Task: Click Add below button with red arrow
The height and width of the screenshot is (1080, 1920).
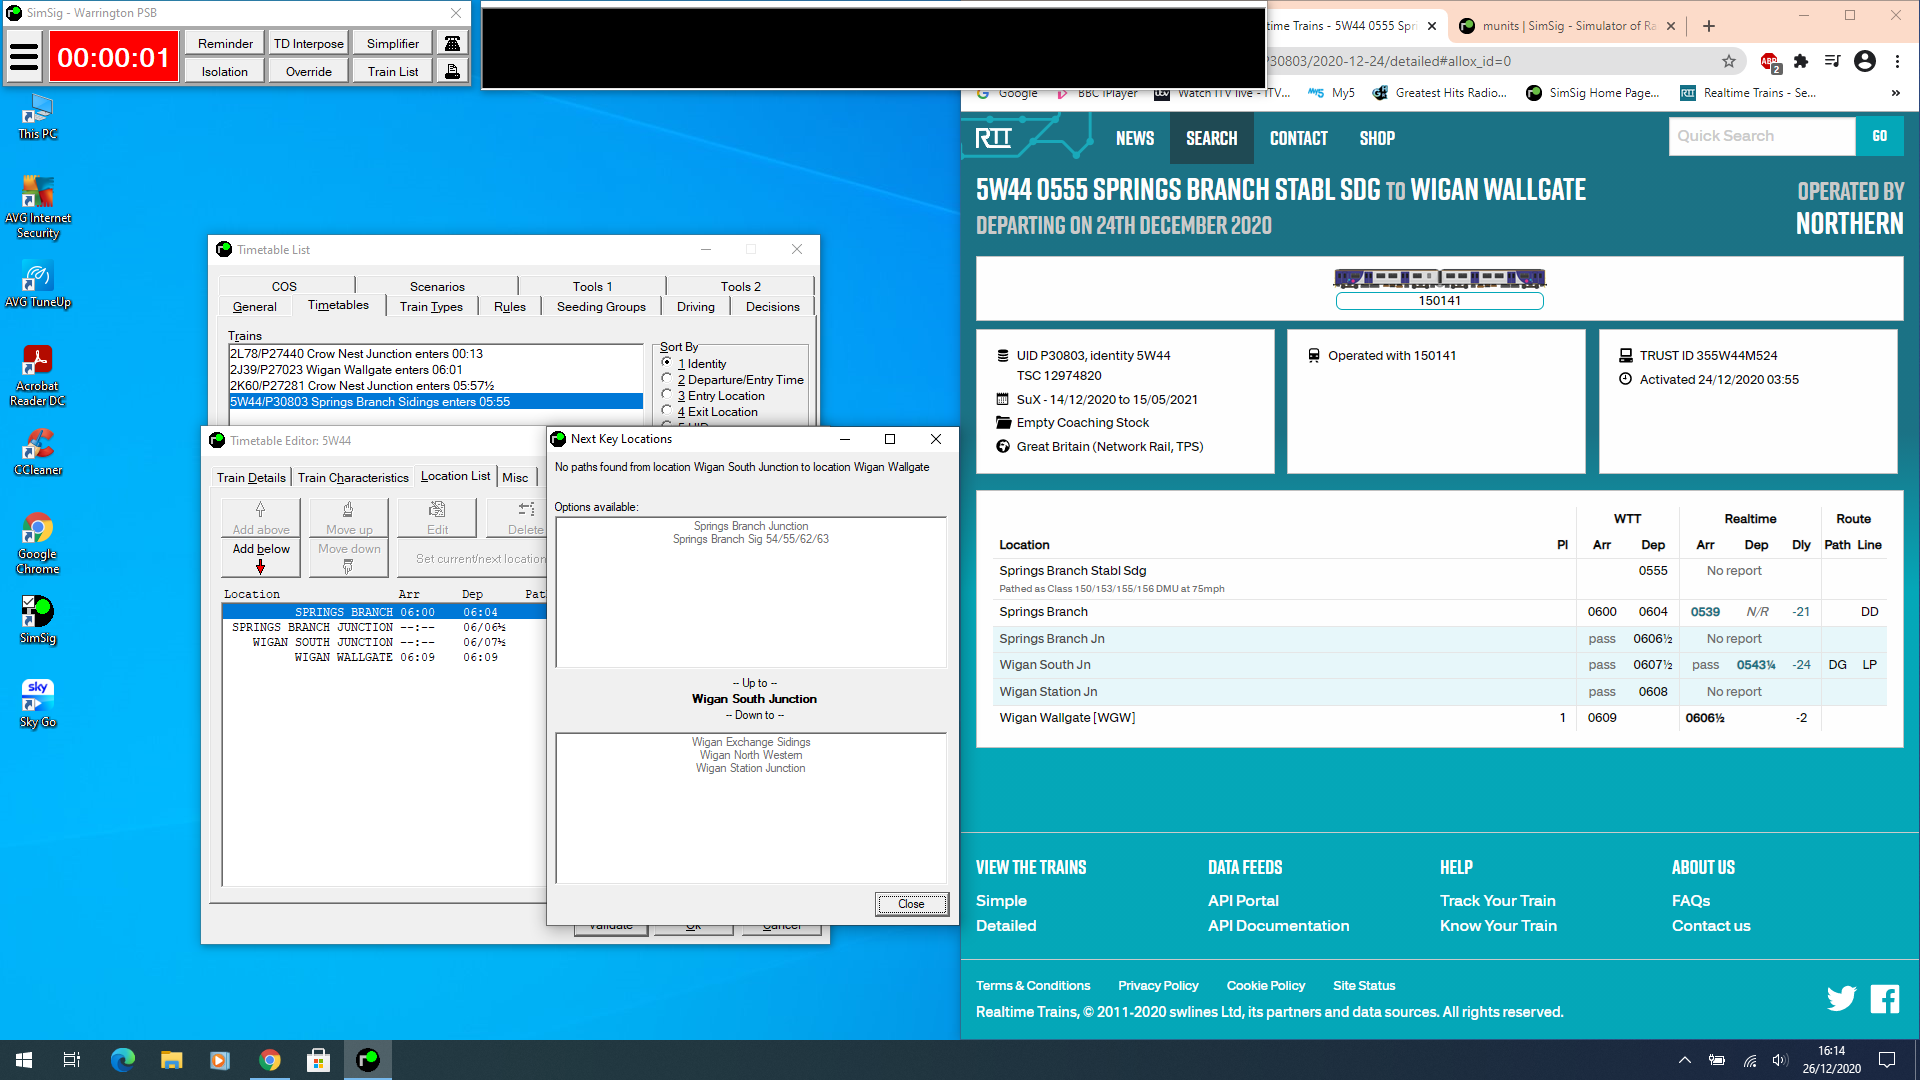Action: pos(261,558)
